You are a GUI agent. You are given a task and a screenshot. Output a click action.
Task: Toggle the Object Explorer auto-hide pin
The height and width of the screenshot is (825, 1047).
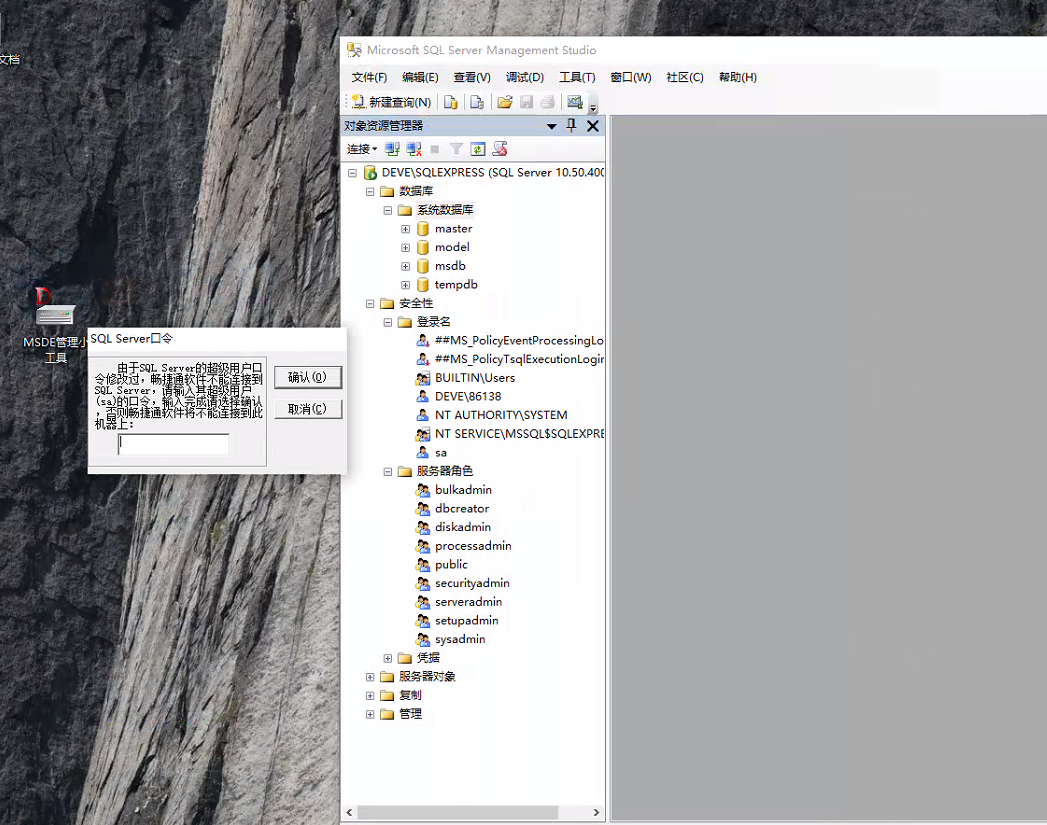pos(572,125)
